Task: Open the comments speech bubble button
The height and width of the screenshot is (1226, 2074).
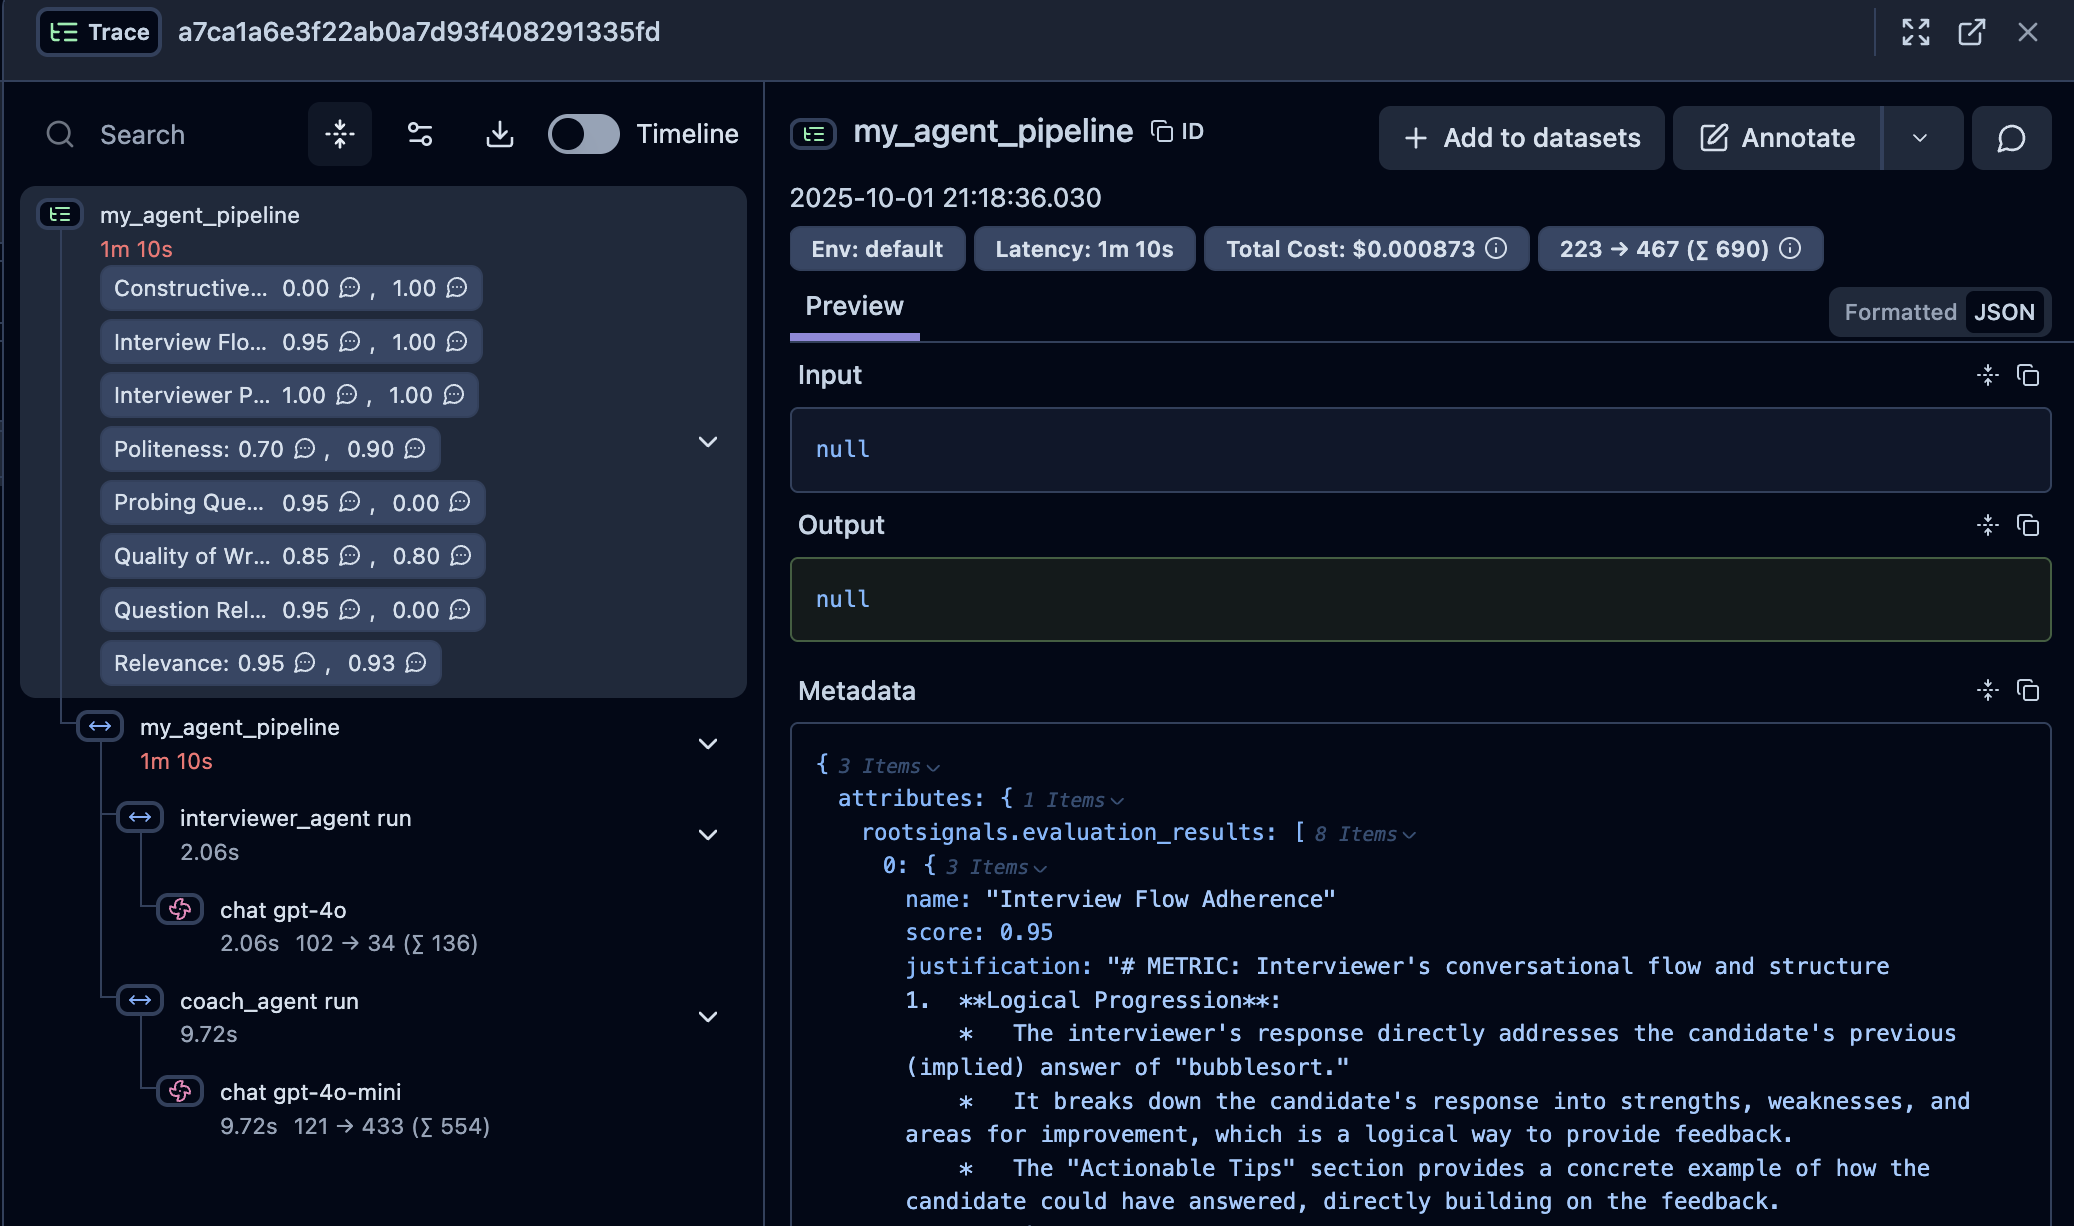Action: pos(2011,138)
